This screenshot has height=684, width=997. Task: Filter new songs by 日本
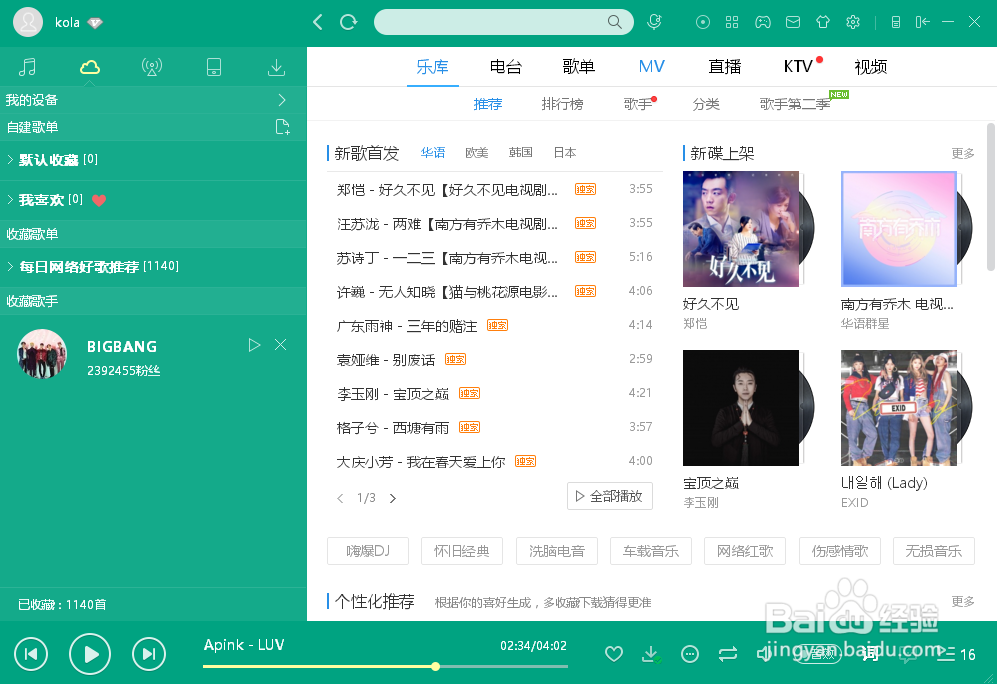[x=565, y=153]
